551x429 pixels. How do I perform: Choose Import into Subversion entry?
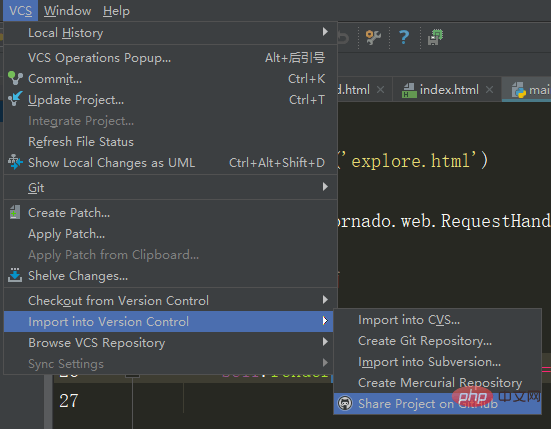429,362
